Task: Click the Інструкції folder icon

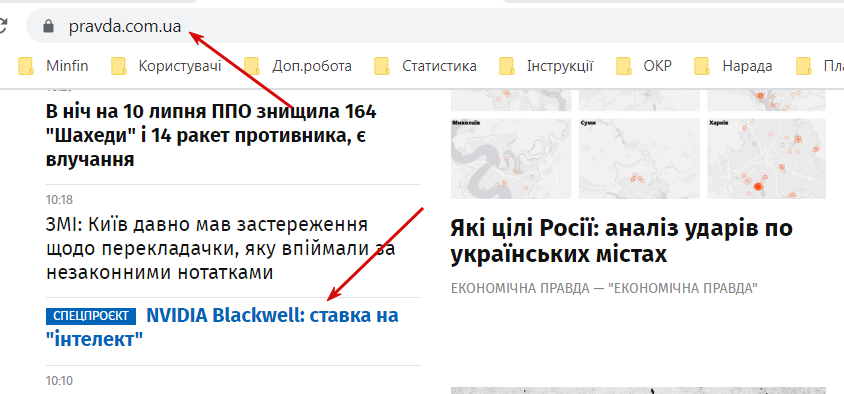Action: (x=508, y=66)
